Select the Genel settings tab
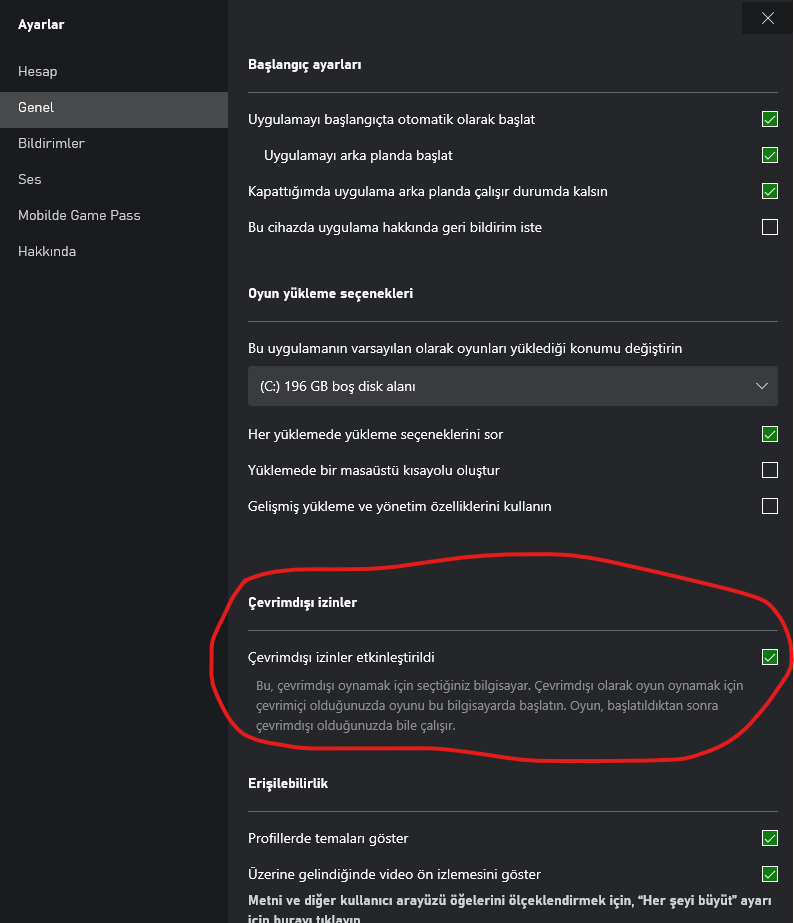The width and height of the screenshot is (794, 923). [36, 108]
